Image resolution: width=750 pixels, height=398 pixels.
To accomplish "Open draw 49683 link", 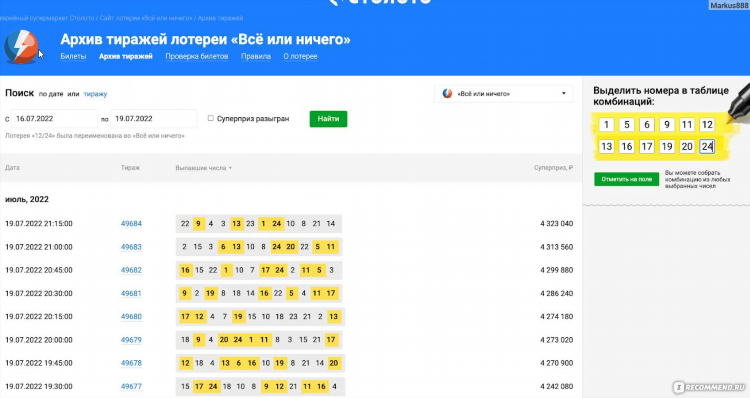I will pyautogui.click(x=131, y=247).
